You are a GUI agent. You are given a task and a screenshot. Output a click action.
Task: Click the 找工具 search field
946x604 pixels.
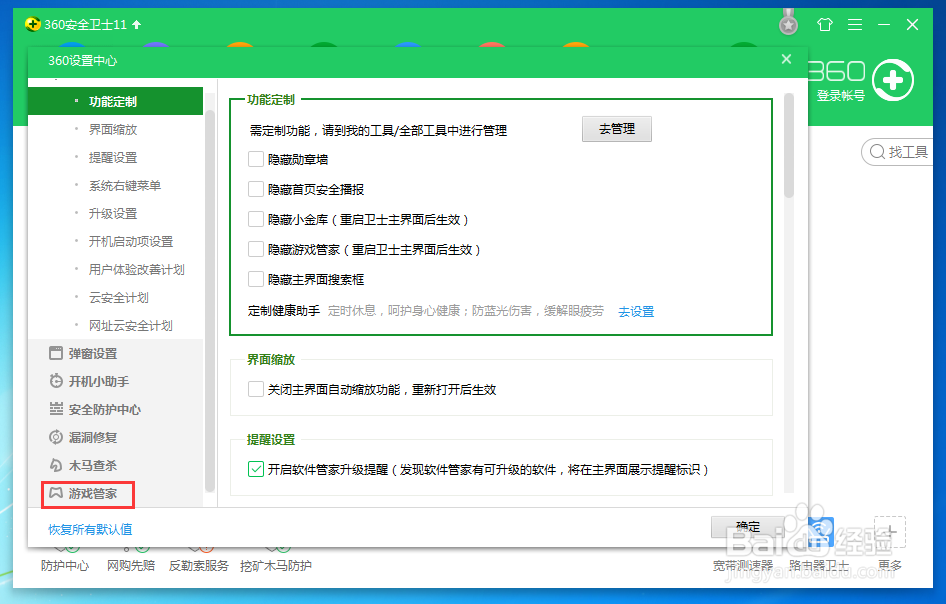pos(898,151)
